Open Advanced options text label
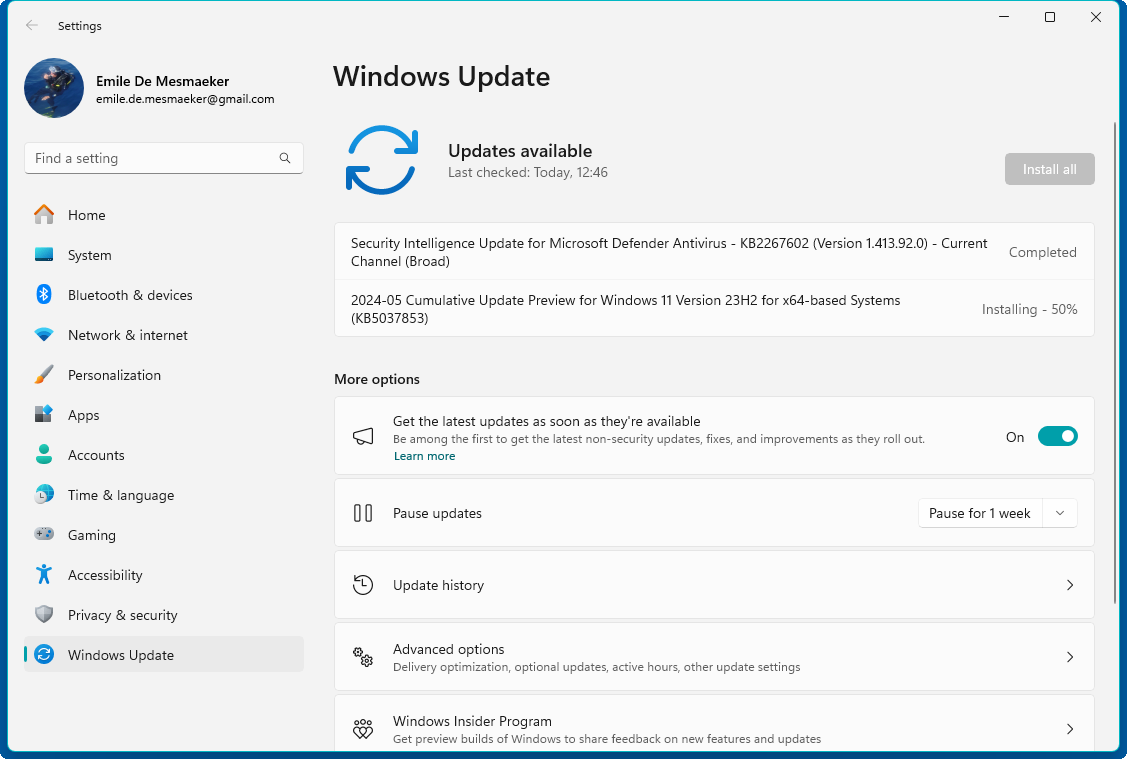The width and height of the screenshot is (1127, 759). click(448, 649)
